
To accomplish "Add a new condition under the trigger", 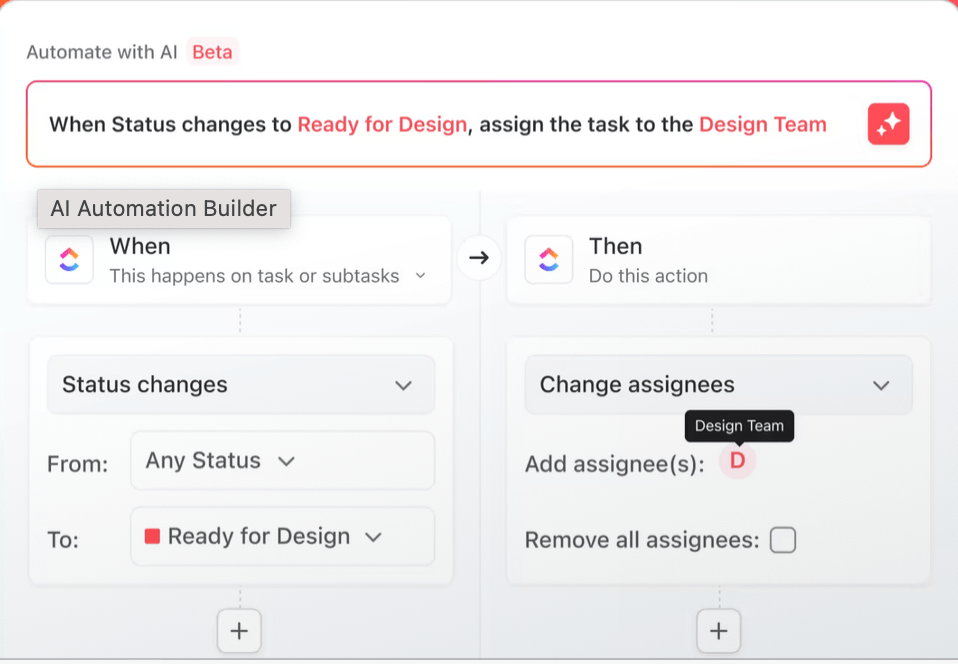I will 239,630.
